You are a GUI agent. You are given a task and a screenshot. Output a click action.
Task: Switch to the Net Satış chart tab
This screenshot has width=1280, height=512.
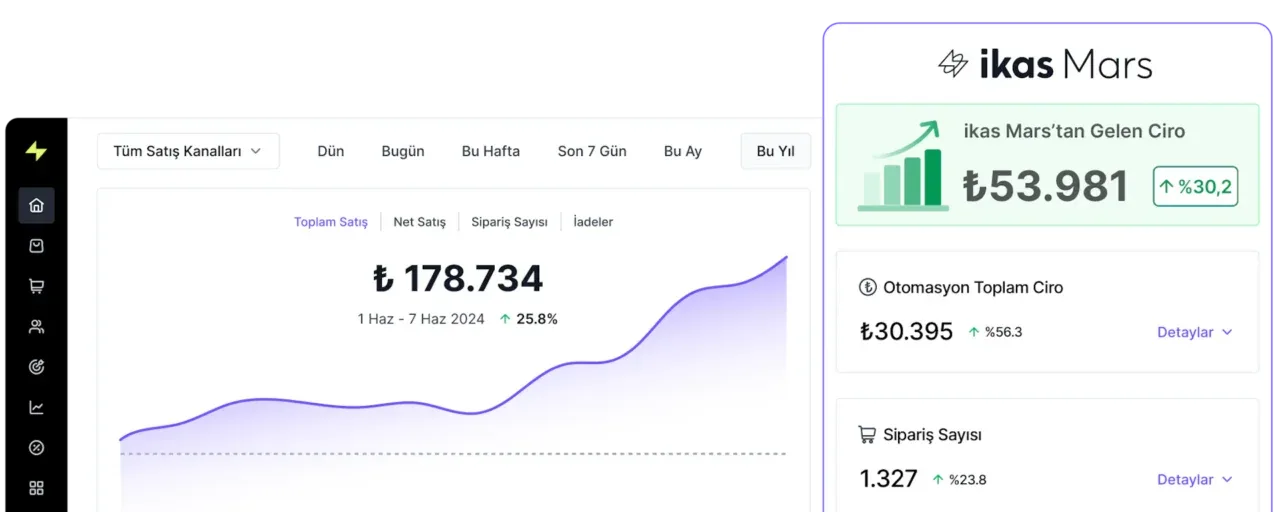pyautogui.click(x=419, y=222)
